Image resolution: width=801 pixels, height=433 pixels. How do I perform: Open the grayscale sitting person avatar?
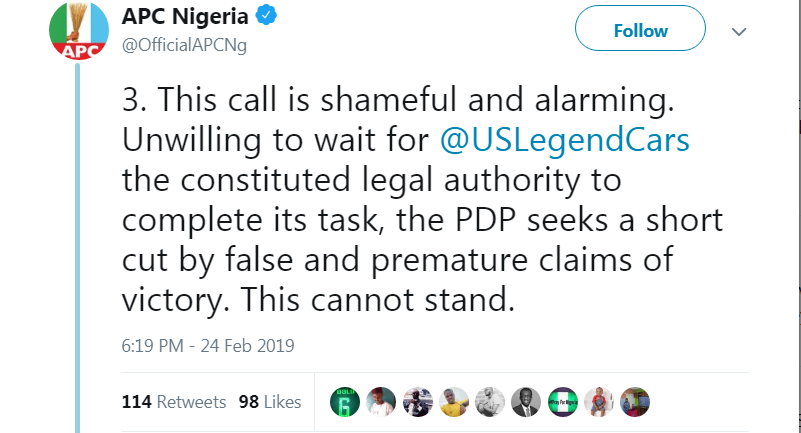(490, 402)
